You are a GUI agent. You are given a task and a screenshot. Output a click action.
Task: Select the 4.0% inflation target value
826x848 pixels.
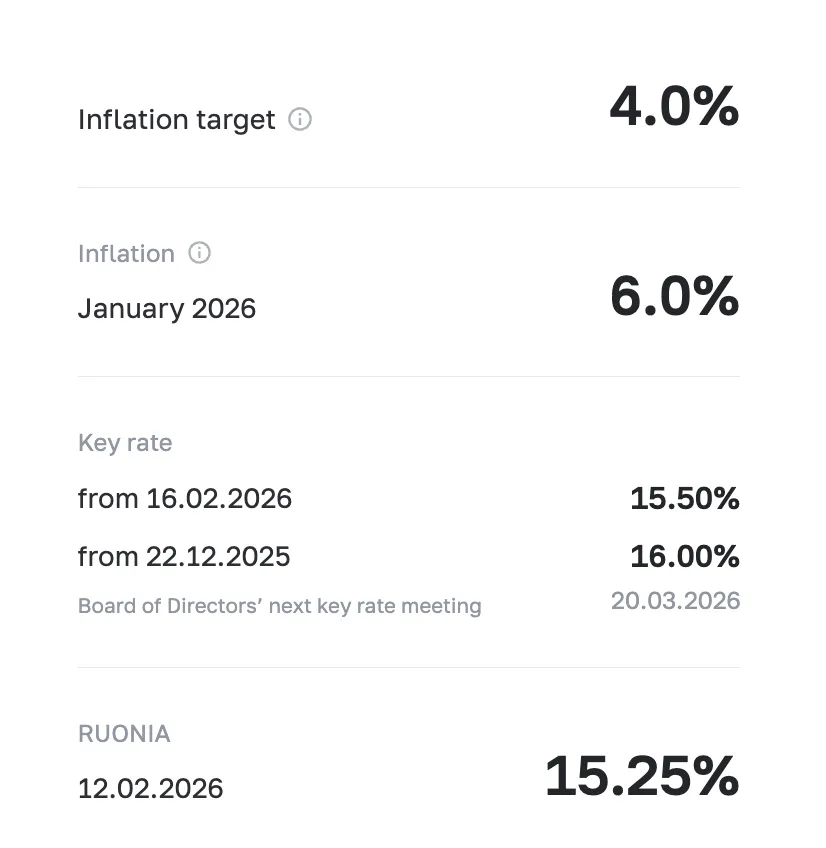[x=673, y=107]
